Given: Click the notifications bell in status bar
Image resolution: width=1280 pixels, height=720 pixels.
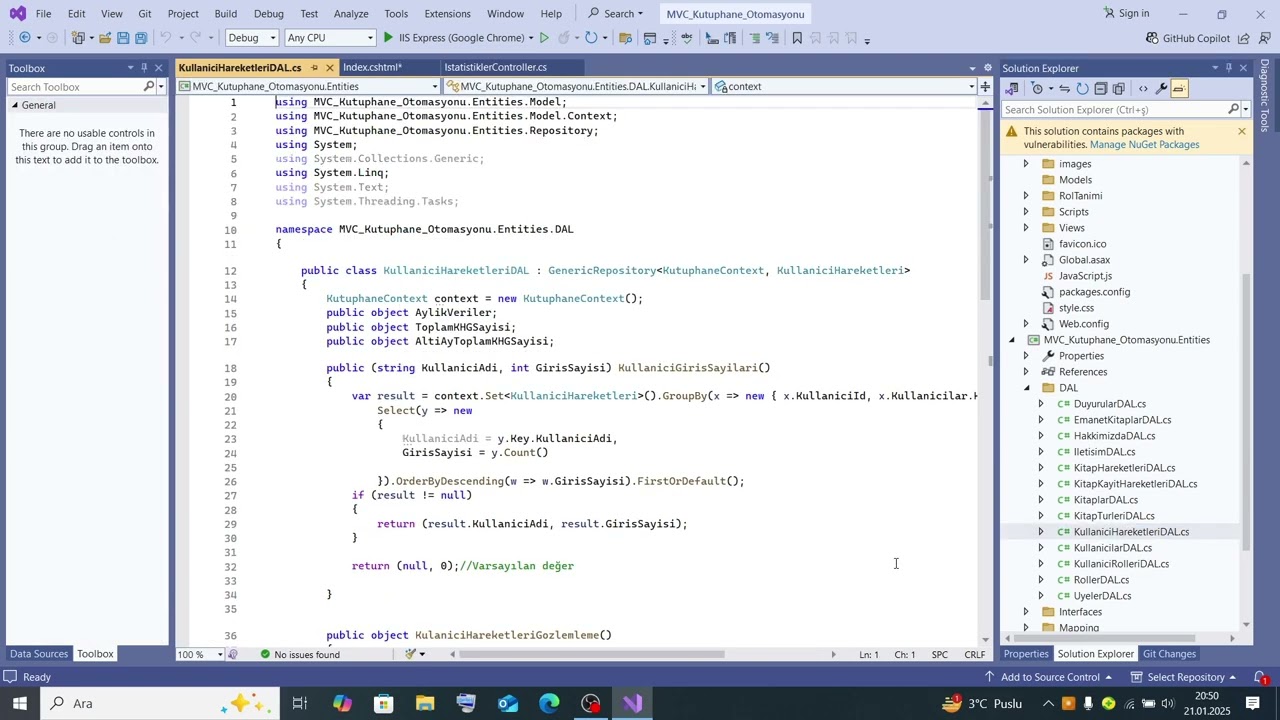Looking at the screenshot, I should tap(1261, 677).
